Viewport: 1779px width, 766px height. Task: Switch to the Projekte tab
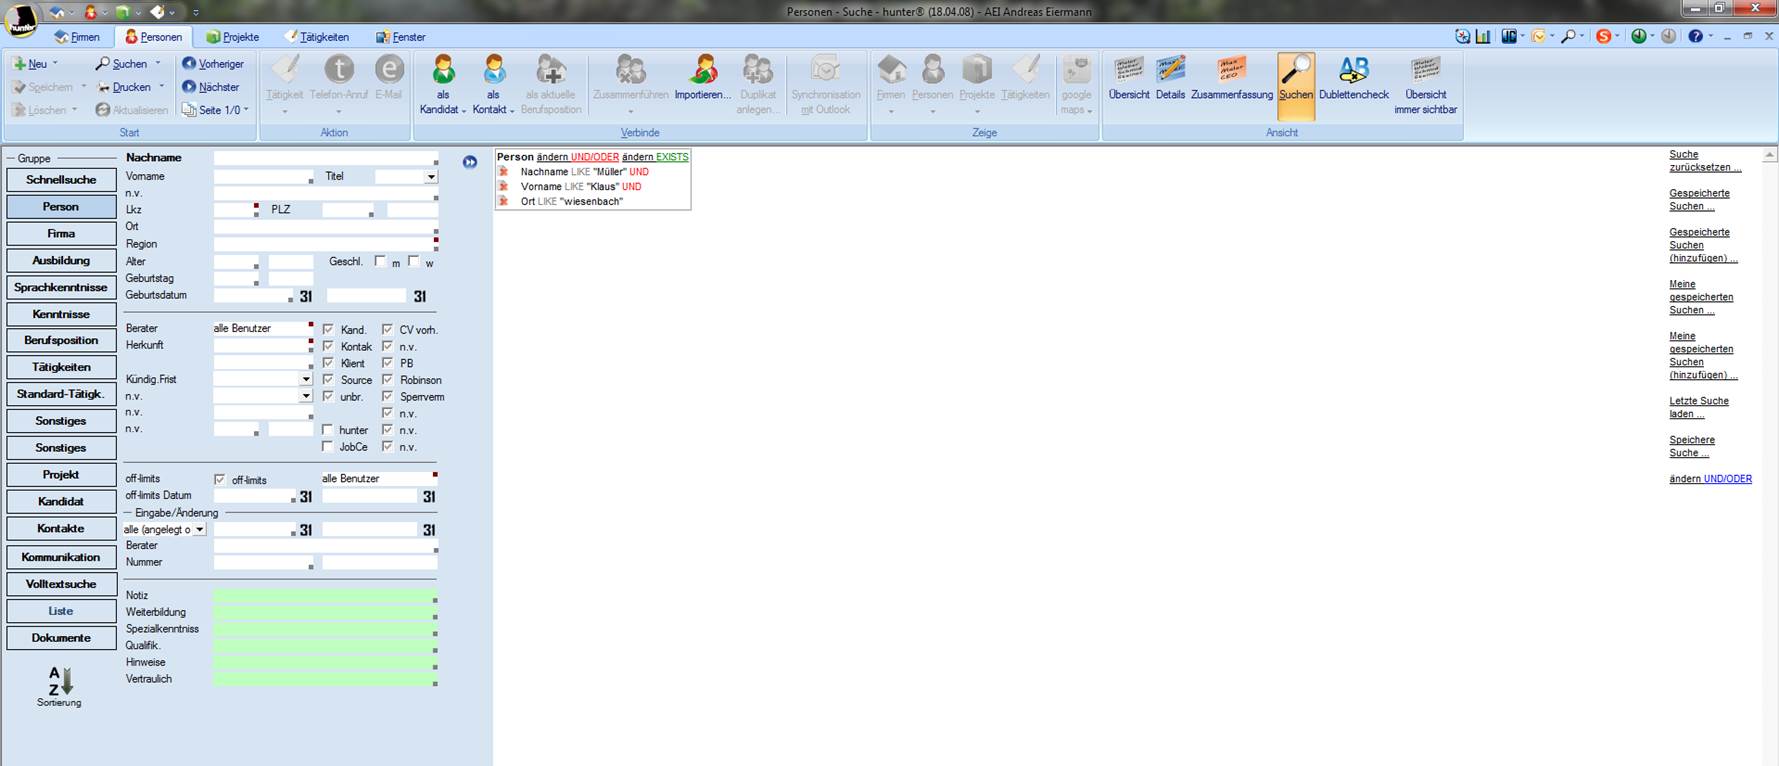233,37
